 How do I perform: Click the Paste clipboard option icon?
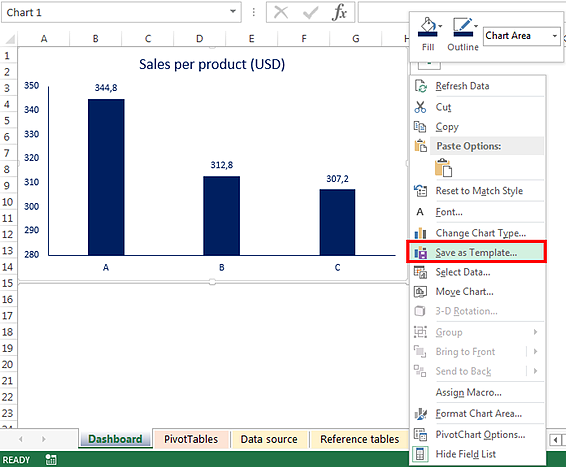pos(443,168)
